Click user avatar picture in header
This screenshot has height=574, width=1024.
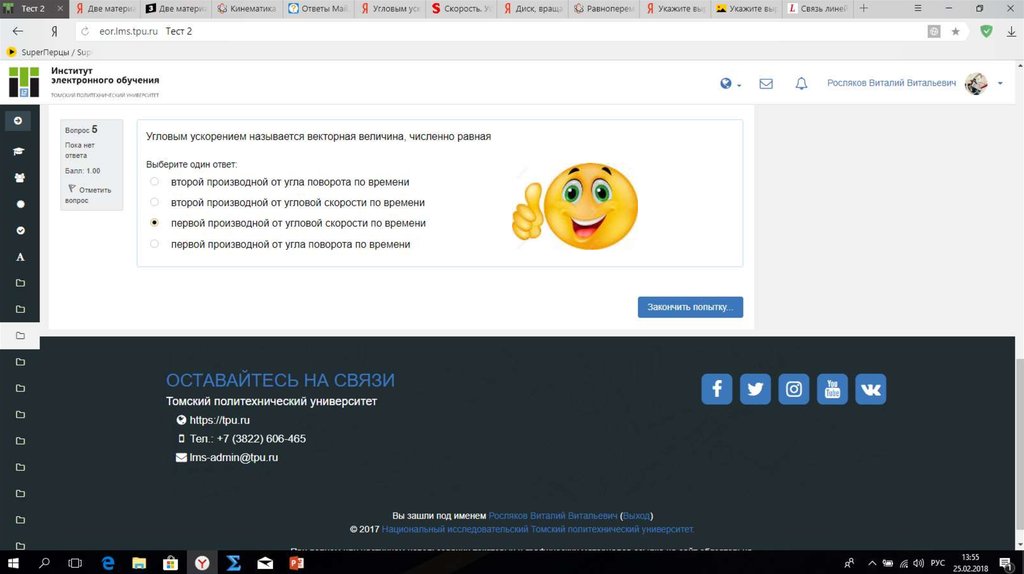[976, 84]
